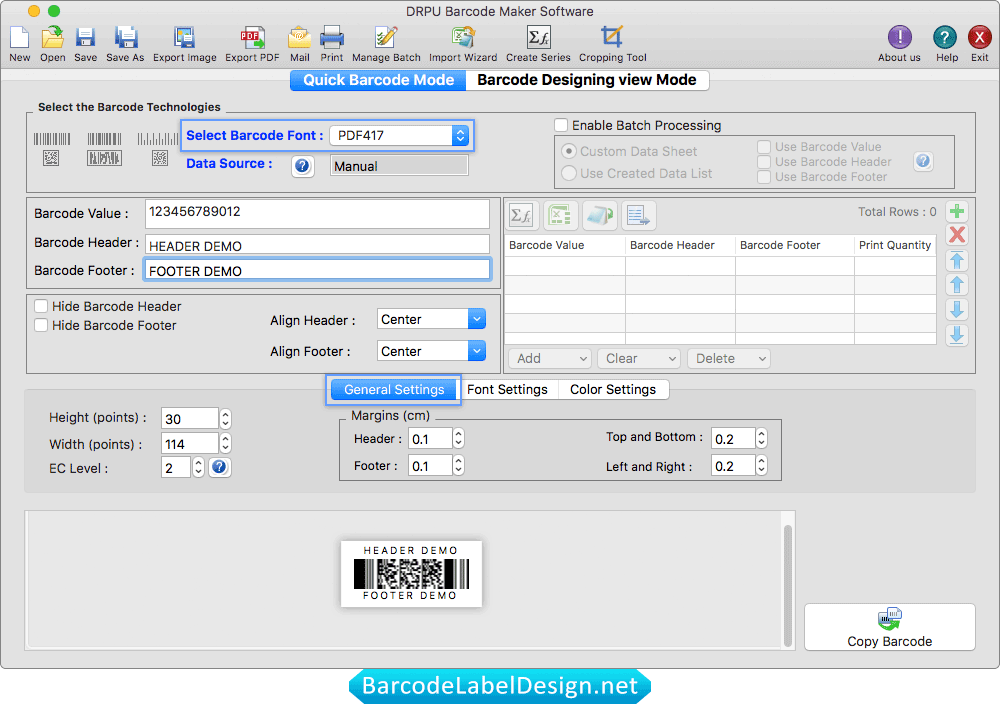Switch to Quick Barcode Mode tab
Screen dimensions: 1000x704
click(378, 80)
